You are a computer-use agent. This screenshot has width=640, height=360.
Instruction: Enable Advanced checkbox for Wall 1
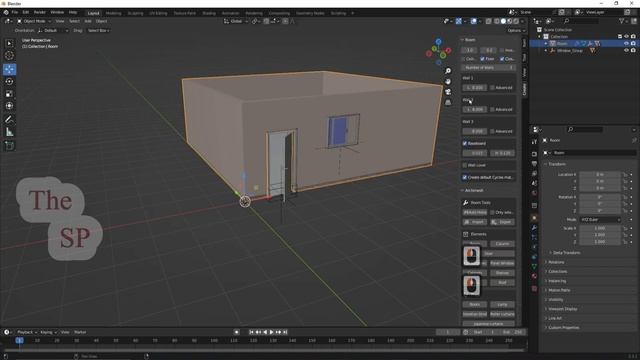pos(492,88)
